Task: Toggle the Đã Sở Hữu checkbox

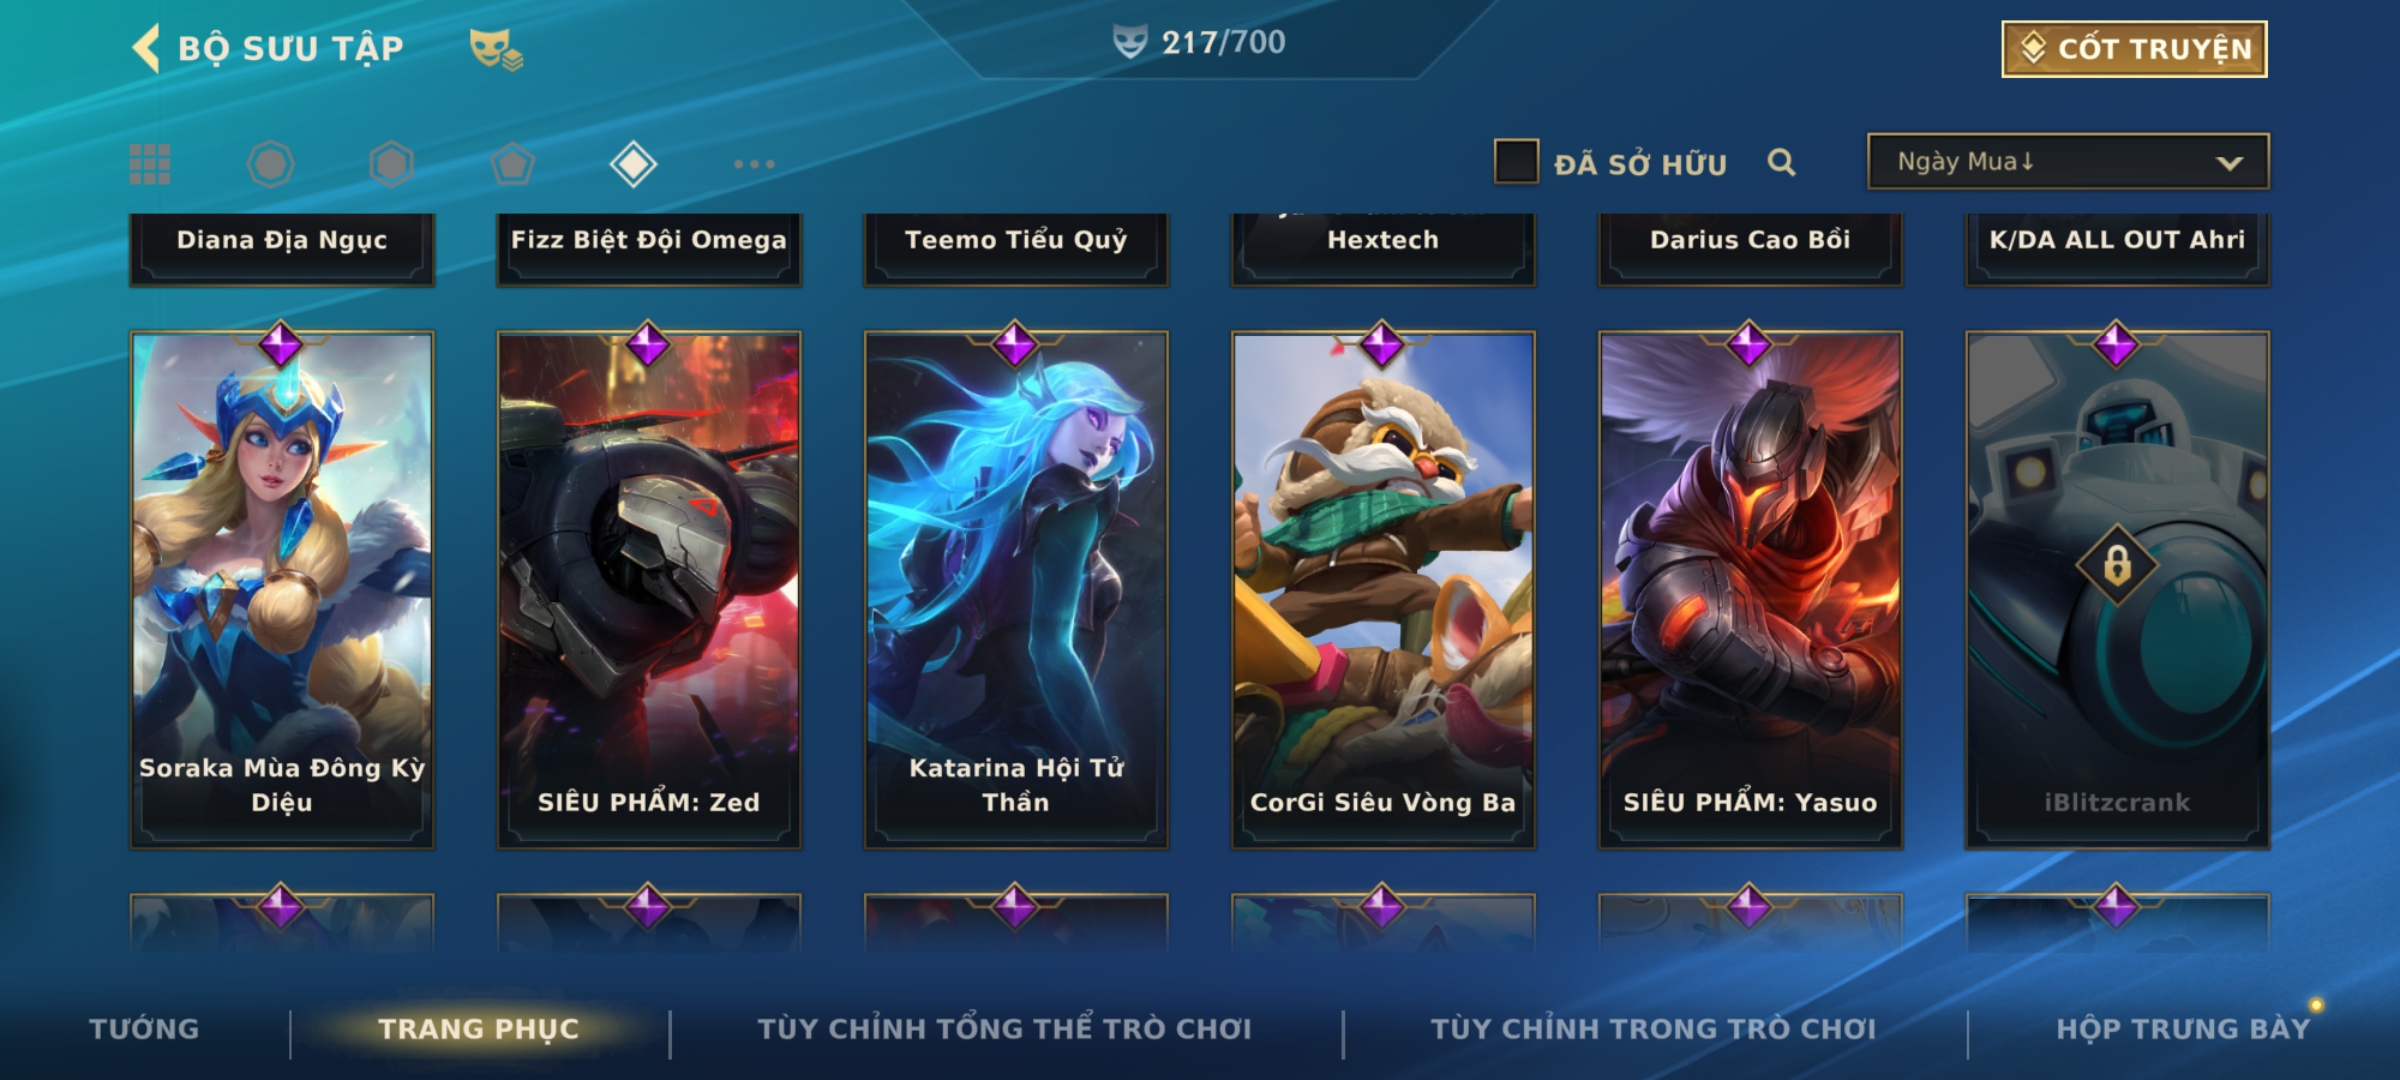Action: (1516, 162)
